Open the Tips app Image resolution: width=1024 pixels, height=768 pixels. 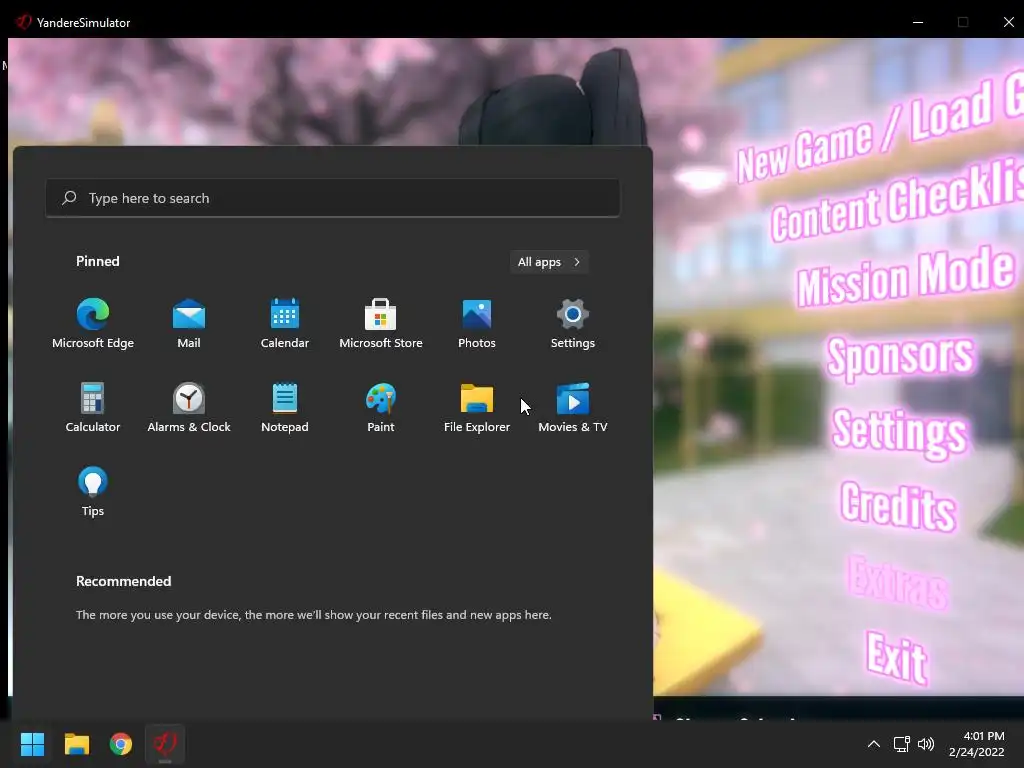point(93,492)
